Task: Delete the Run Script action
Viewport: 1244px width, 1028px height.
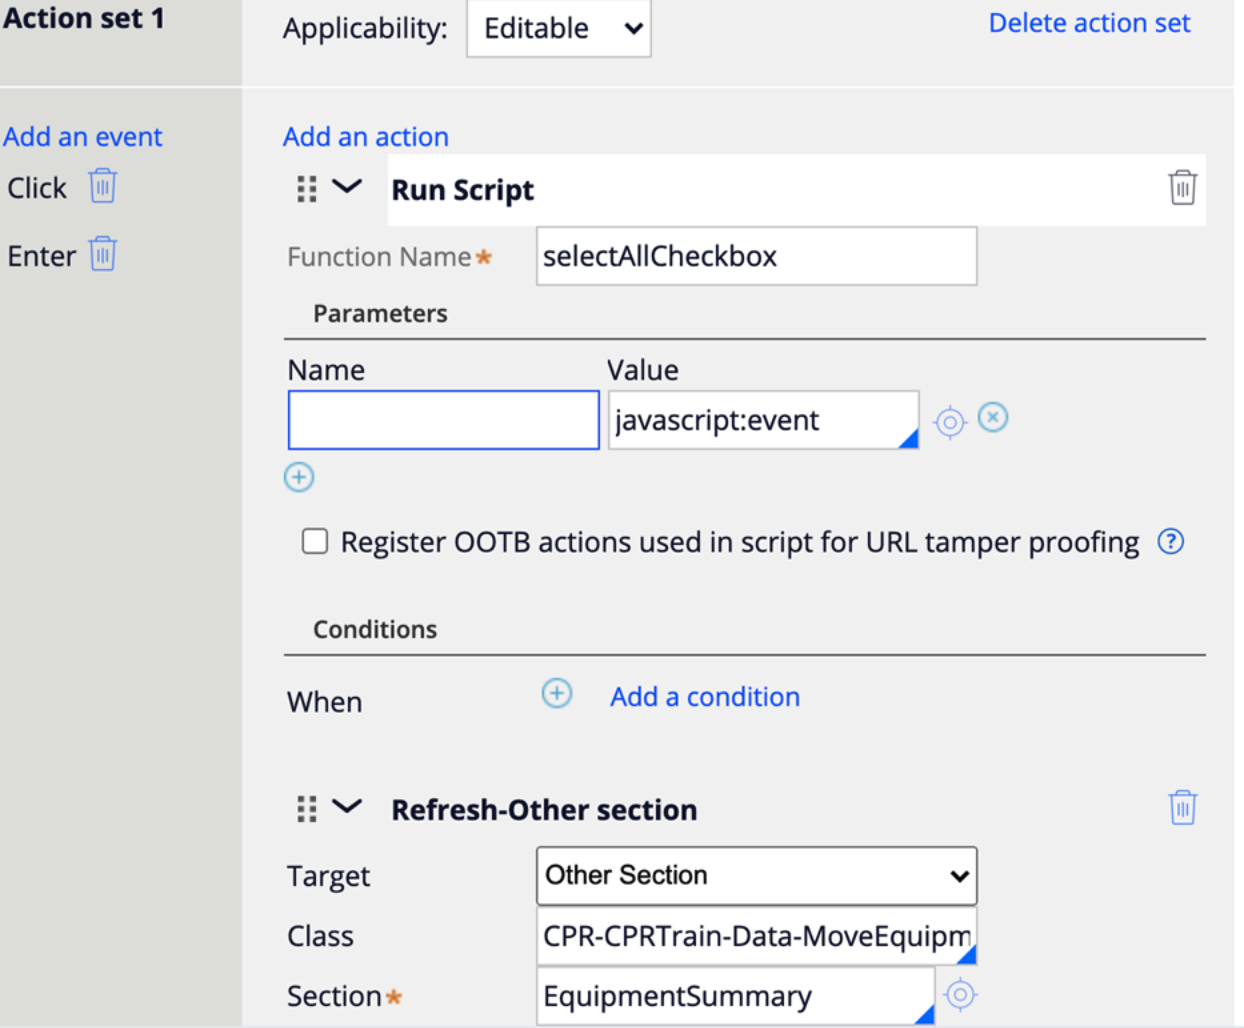Action: click(x=1182, y=188)
